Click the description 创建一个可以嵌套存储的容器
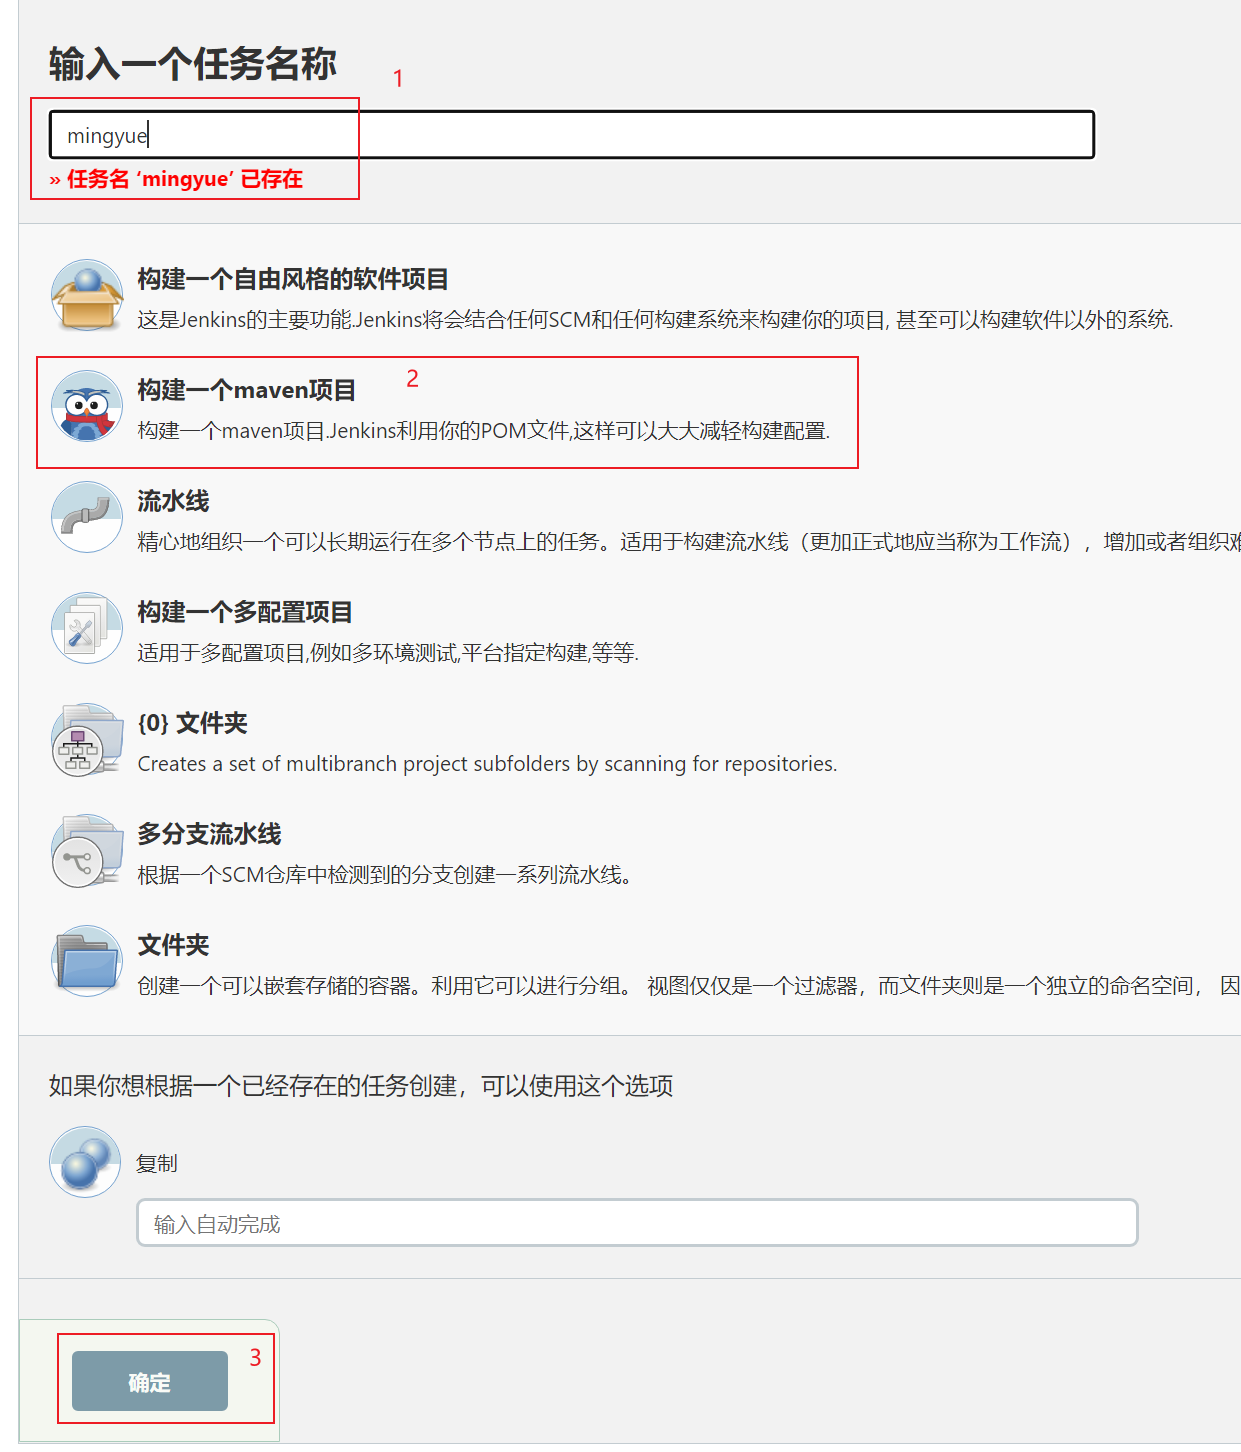 coord(689,985)
